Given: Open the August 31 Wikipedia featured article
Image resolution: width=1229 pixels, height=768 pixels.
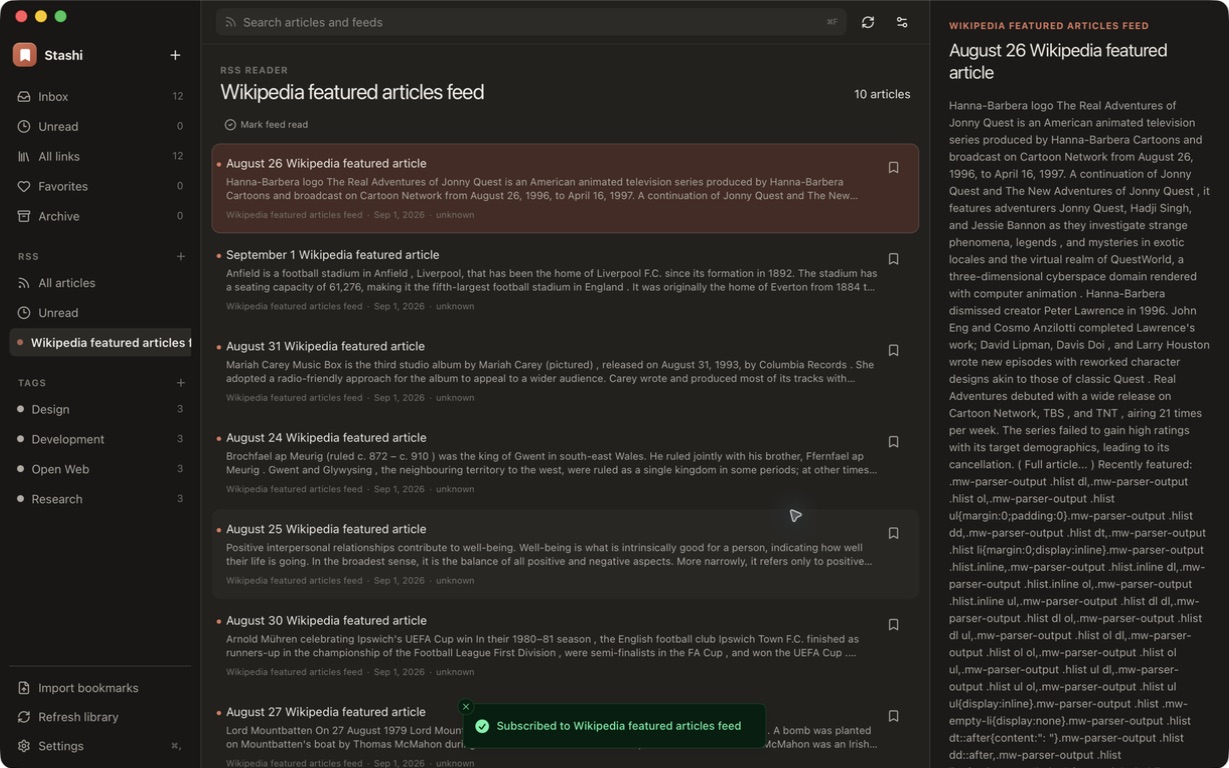Looking at the screenshot, I should tap(565, 371).
